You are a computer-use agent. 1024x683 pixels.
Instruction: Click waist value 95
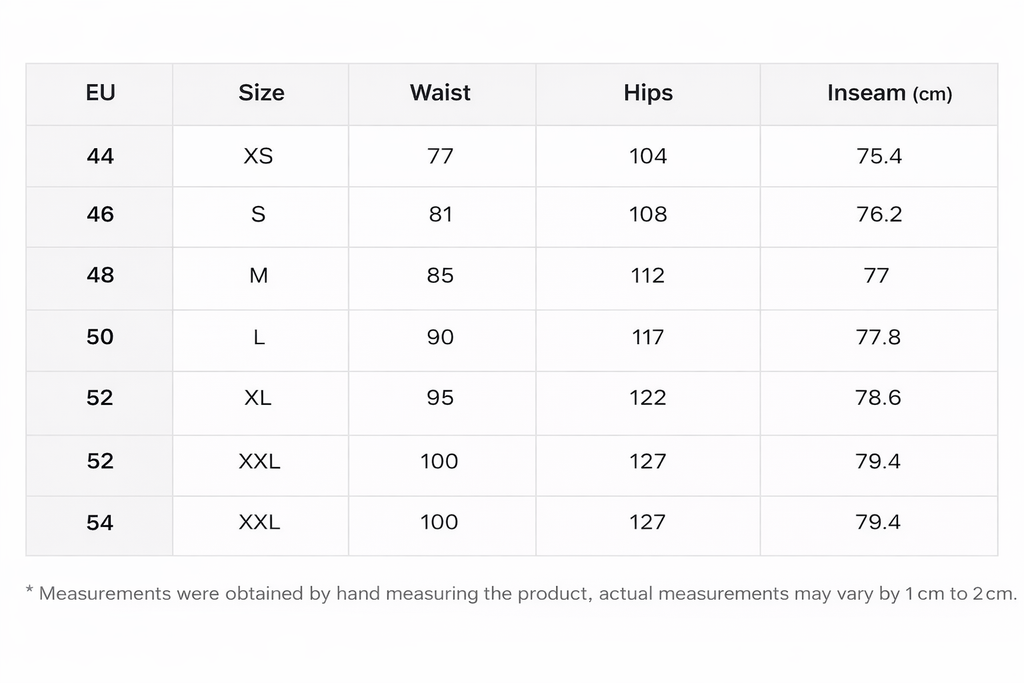440,398
